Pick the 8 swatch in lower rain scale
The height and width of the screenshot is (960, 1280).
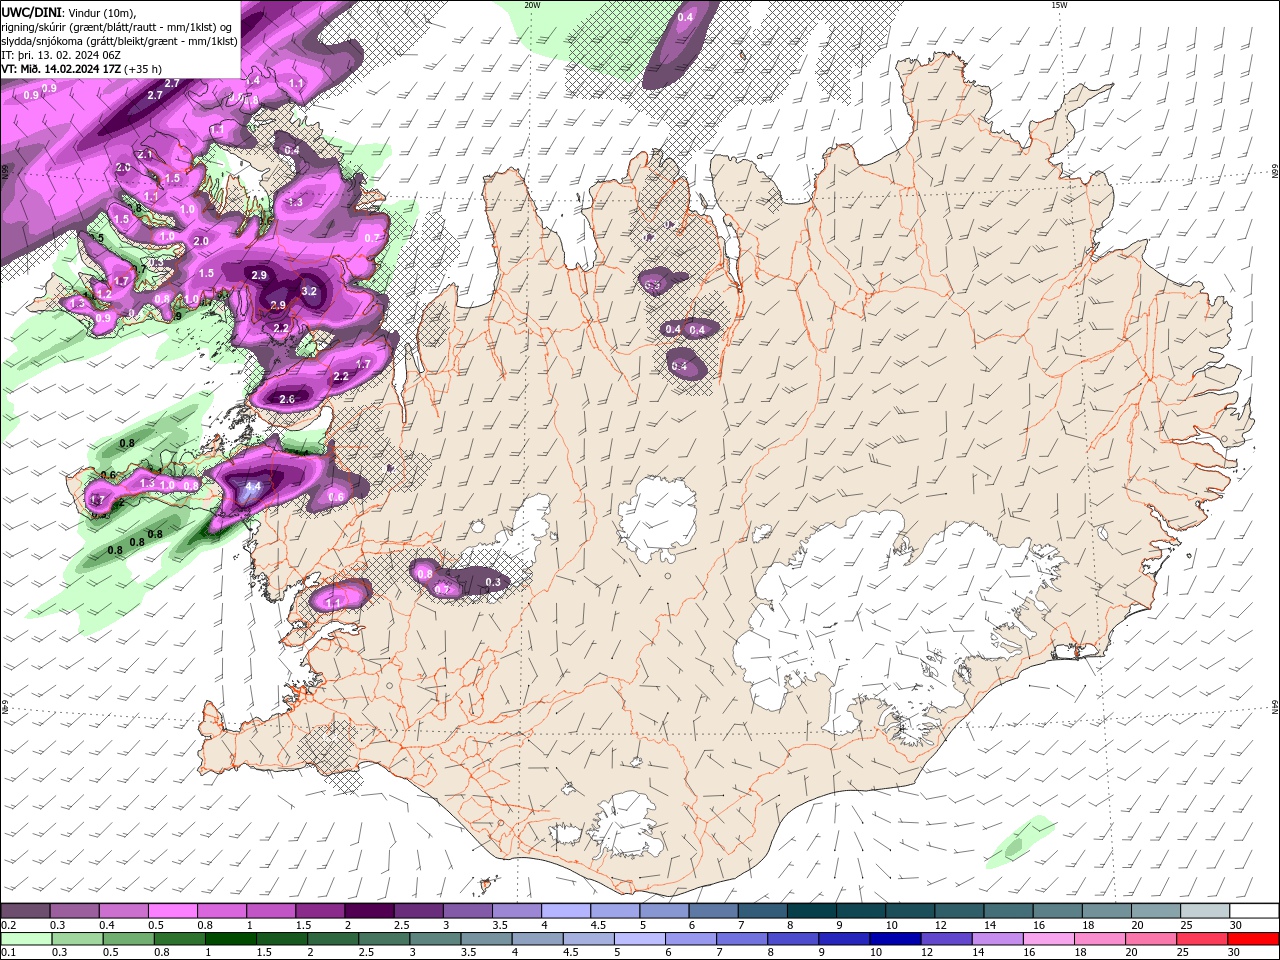794,939
